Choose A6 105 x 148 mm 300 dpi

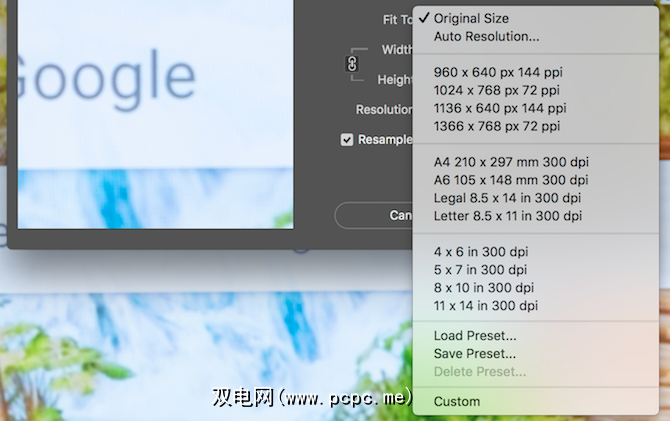pyautogui.click(x=535, y=180)
